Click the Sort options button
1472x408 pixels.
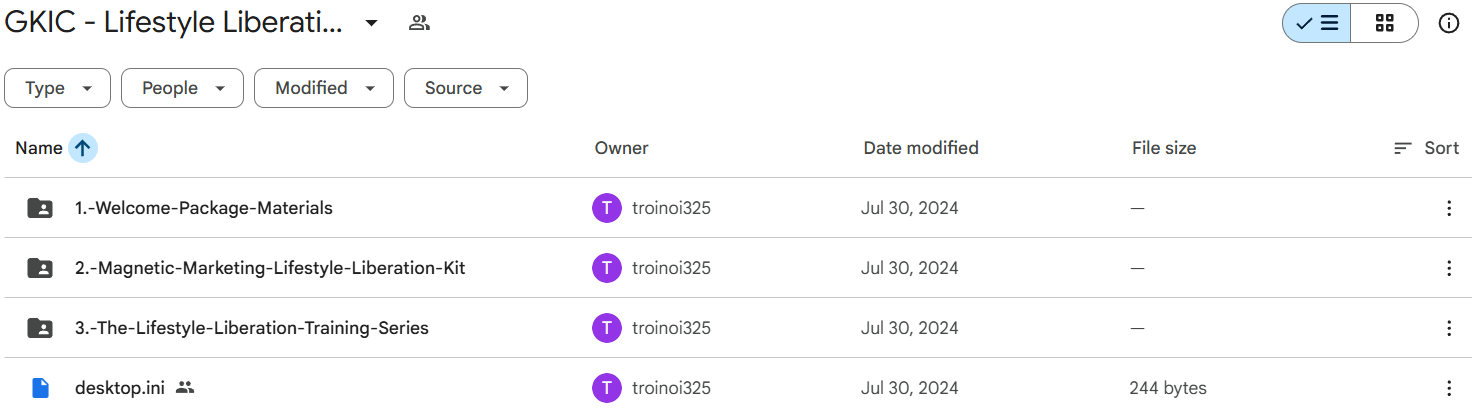click(1426, 148)
